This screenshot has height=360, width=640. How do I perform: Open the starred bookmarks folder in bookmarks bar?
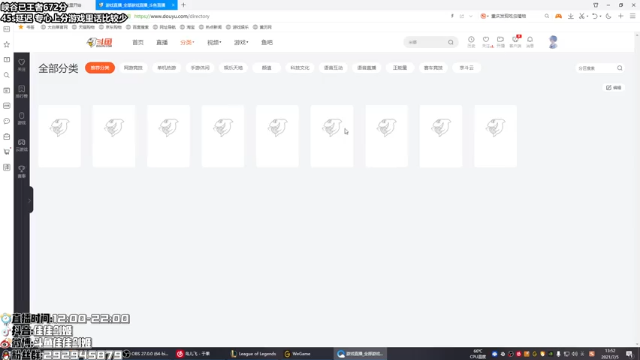tap(27, 27)
